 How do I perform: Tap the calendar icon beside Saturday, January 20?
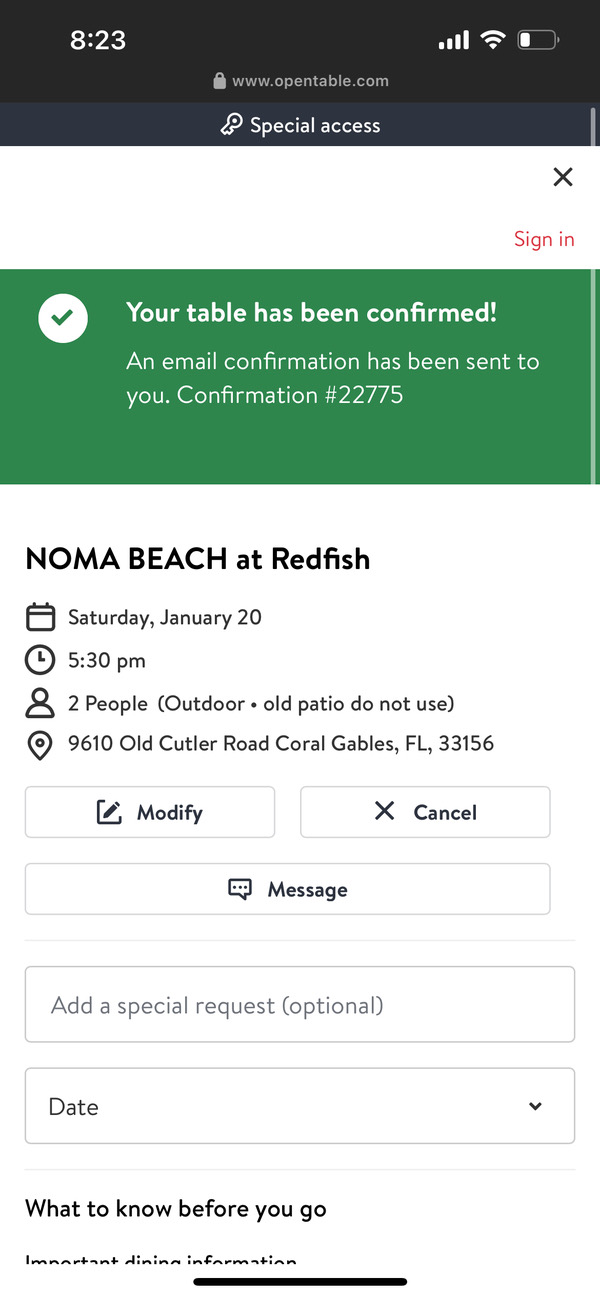click(40, 617)
